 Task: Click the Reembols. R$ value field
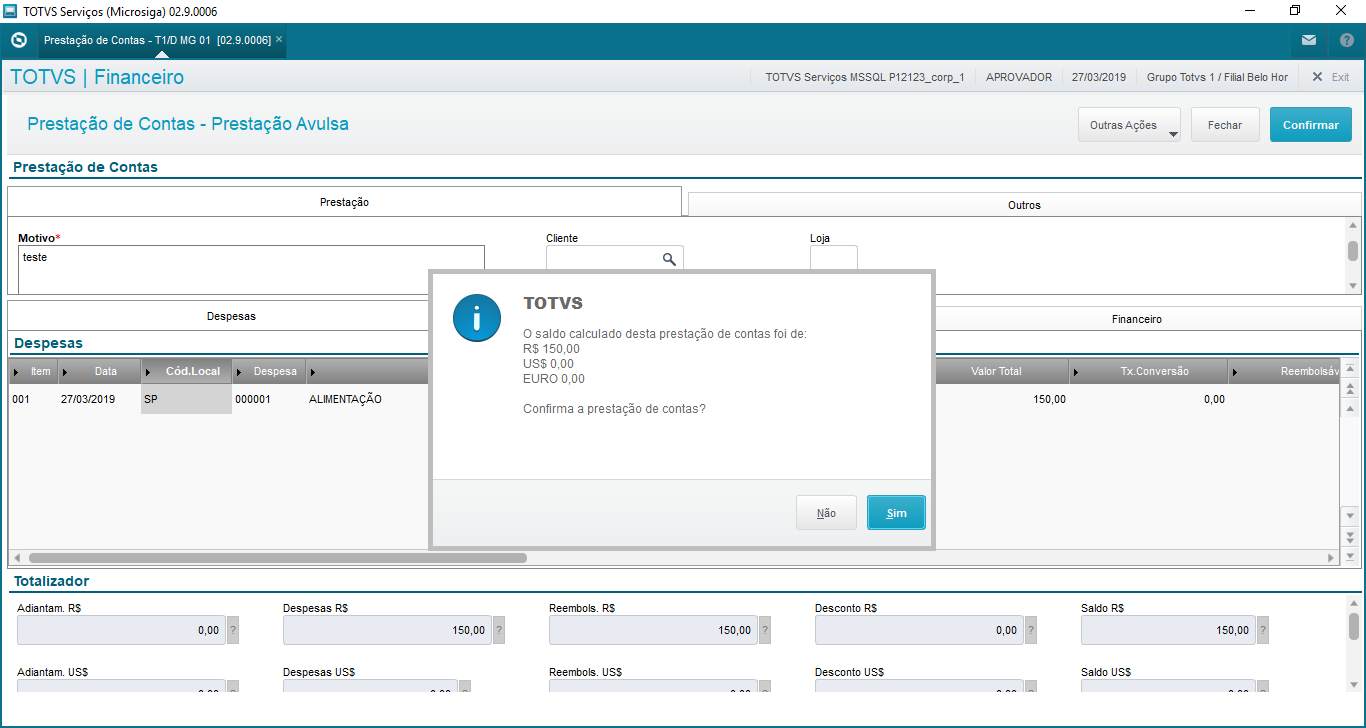(653, 630)
